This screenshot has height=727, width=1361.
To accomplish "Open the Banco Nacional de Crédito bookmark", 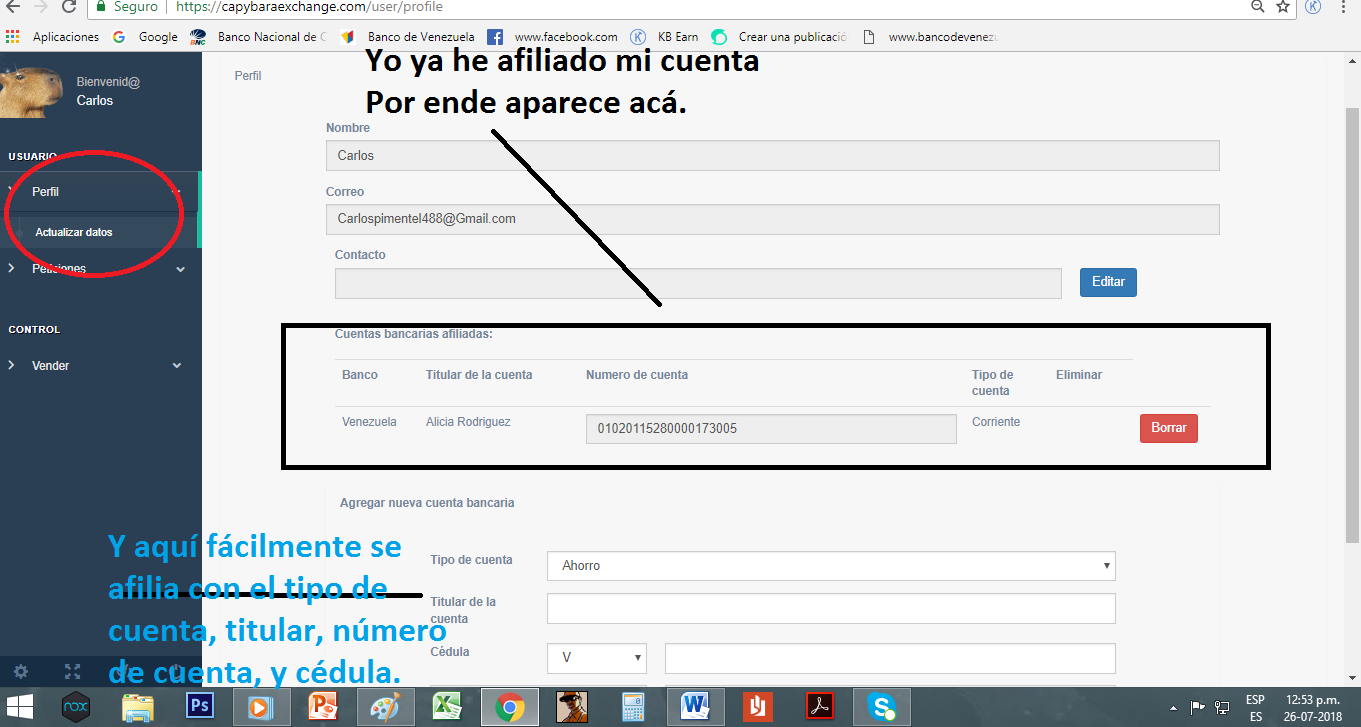I will tap(258, 37).
